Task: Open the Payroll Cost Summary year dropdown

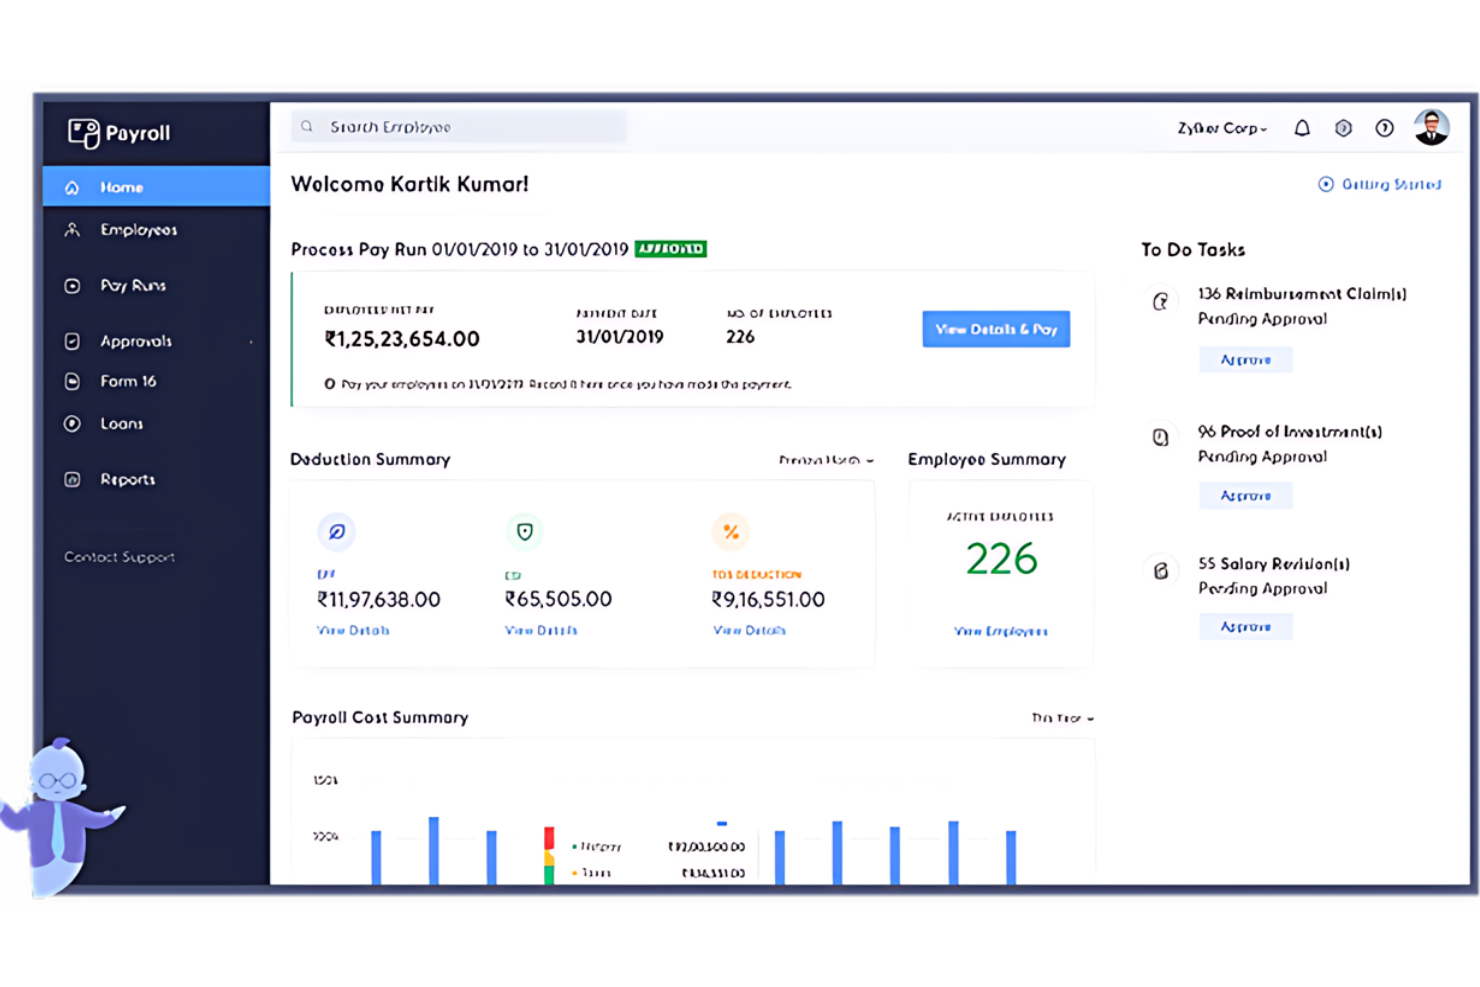Action: click(x=1063, y=718)
